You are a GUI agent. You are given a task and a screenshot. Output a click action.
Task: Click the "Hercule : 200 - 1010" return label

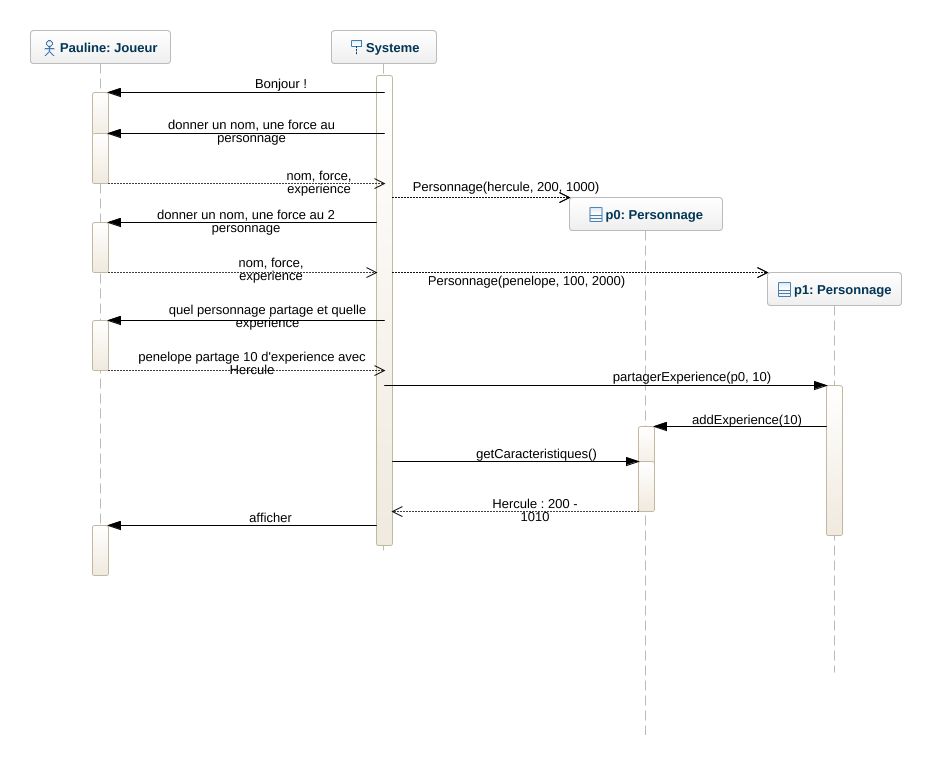pos(534,510)
